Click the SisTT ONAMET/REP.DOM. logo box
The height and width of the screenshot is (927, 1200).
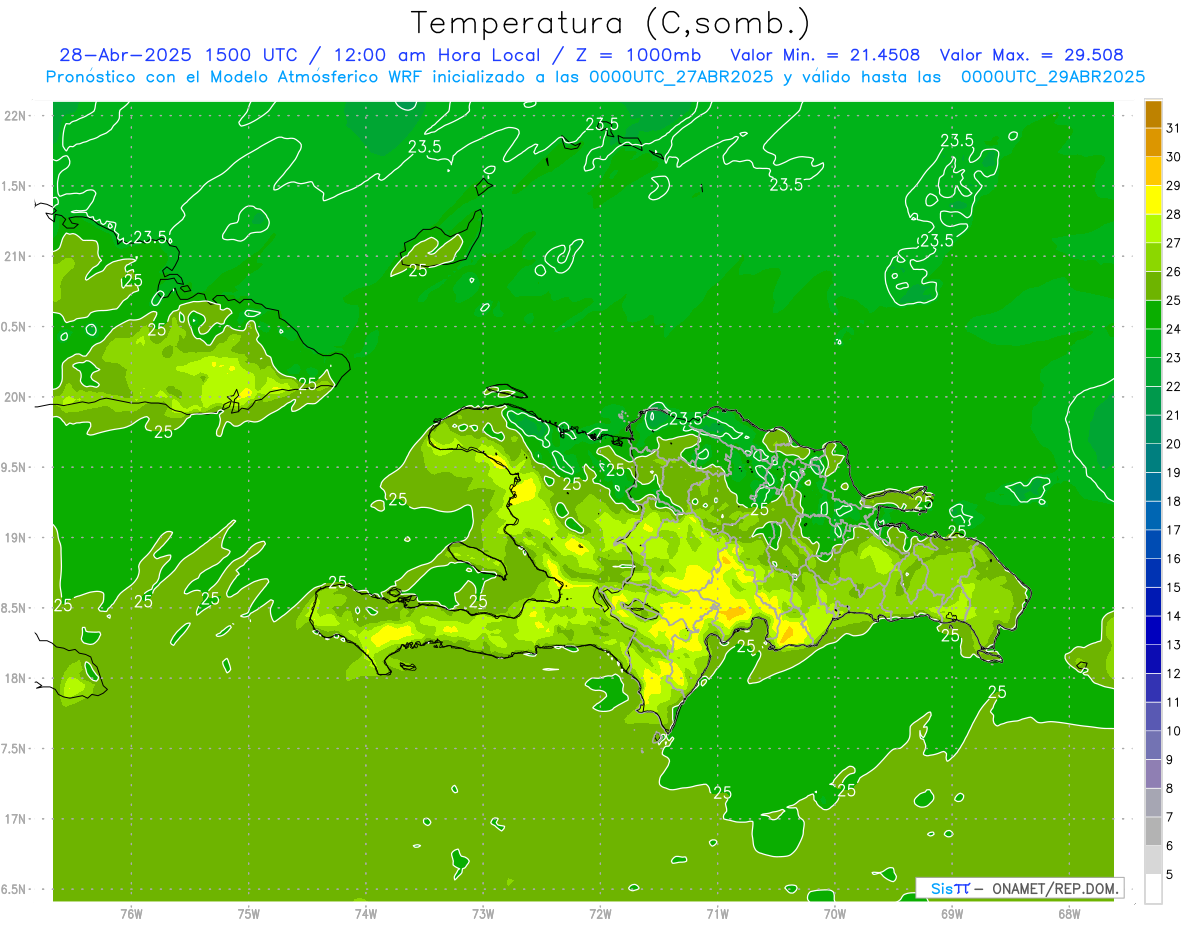pyautogui.click(x=1020, y=888)
